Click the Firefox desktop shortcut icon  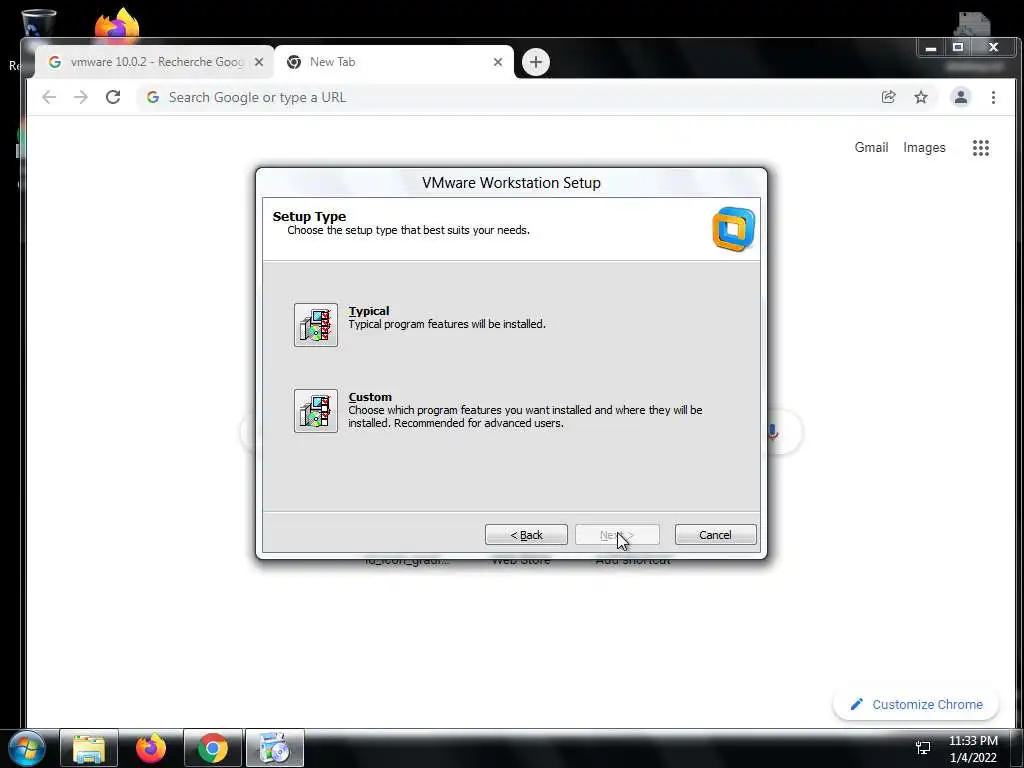pos(117,24)
